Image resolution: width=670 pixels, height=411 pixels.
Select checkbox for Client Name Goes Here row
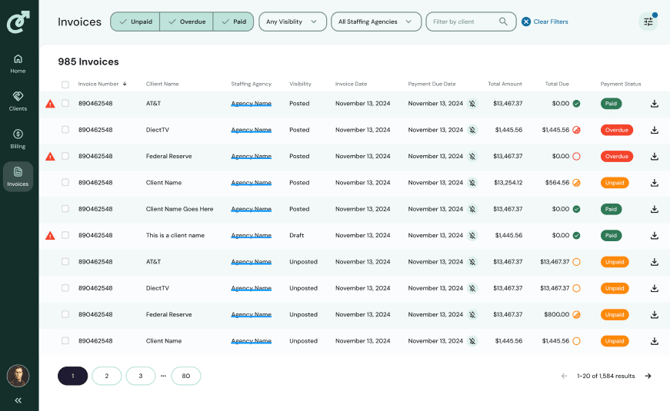65,209
